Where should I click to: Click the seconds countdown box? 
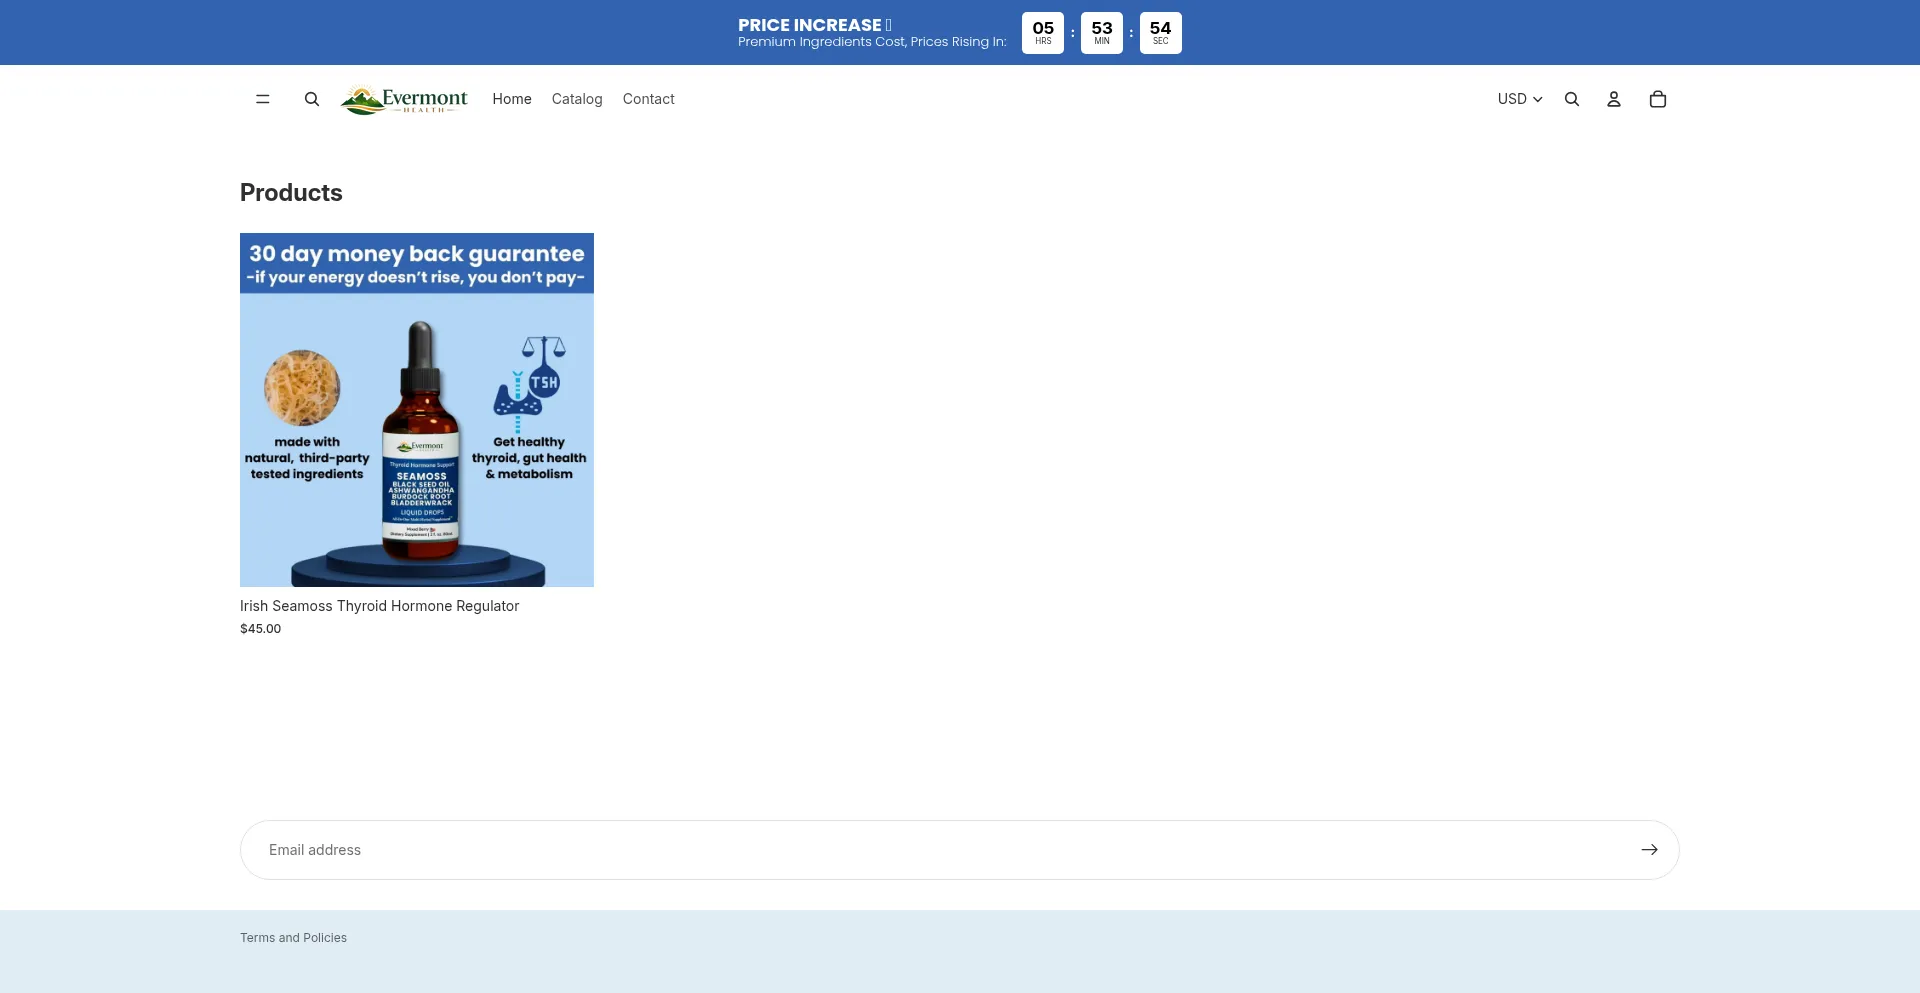coord(1160,33)
